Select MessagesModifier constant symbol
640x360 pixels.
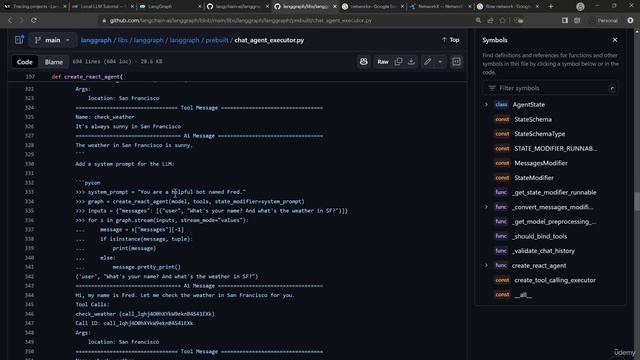pos(541,163)
